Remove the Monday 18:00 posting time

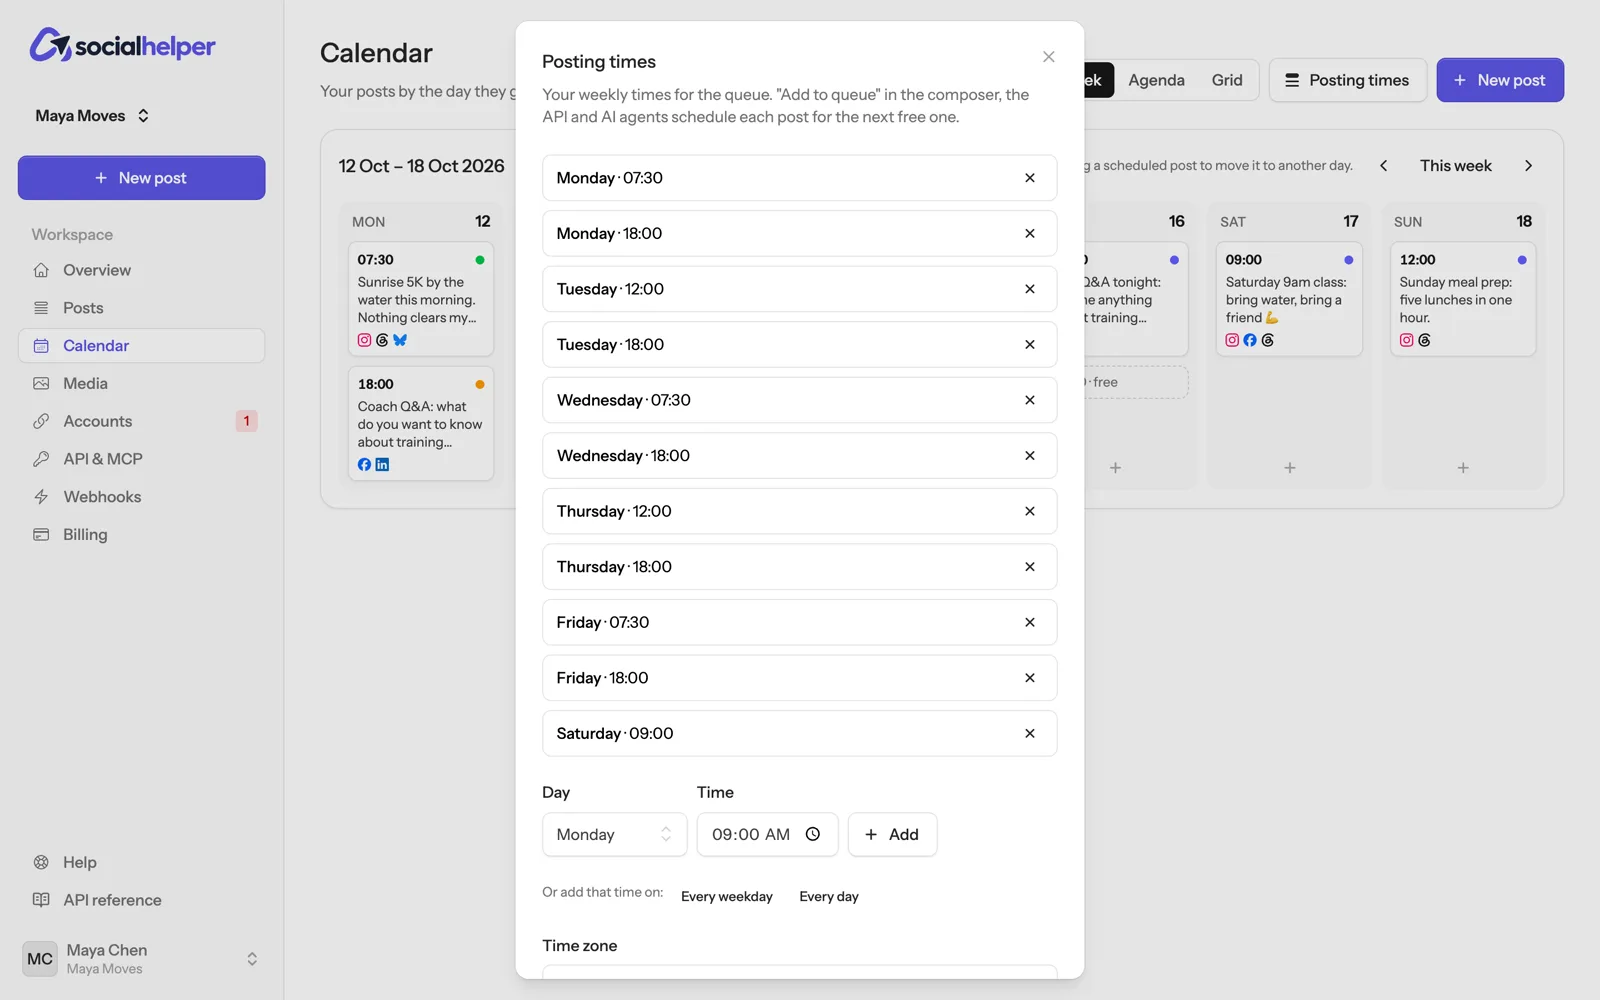(x=1029, y=233)
